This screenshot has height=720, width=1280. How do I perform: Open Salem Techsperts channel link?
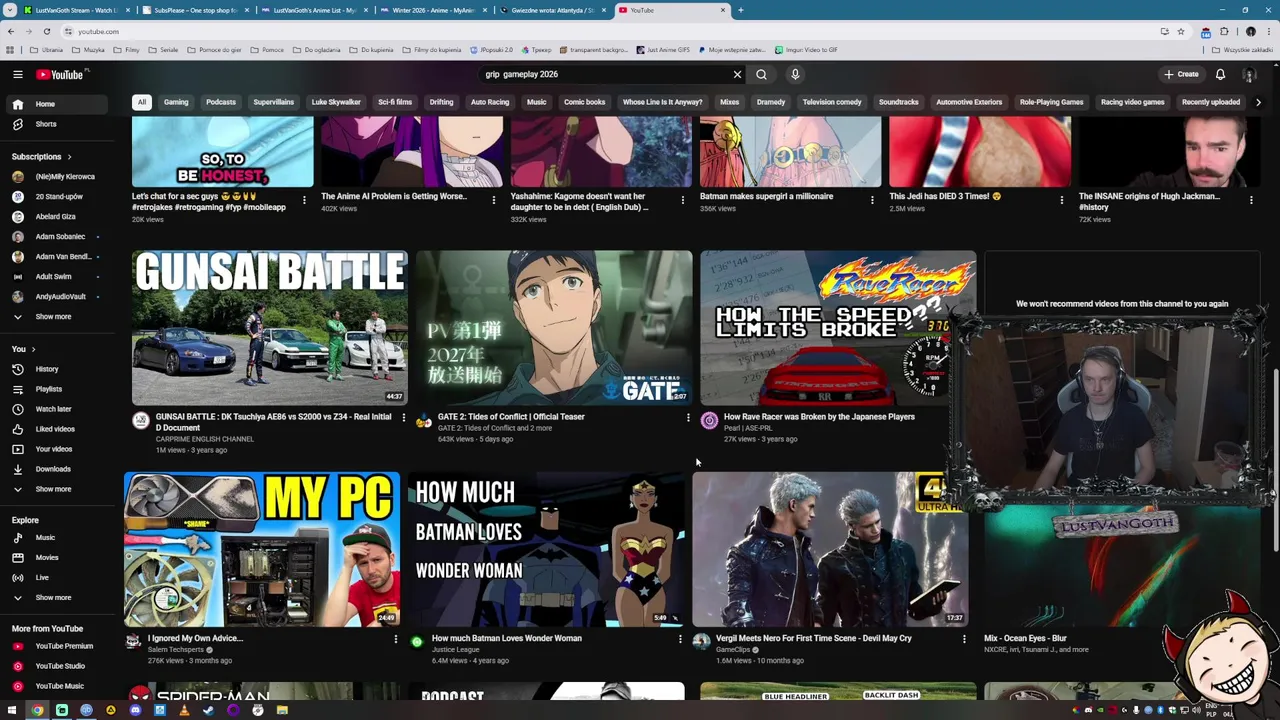pos(176,650)
